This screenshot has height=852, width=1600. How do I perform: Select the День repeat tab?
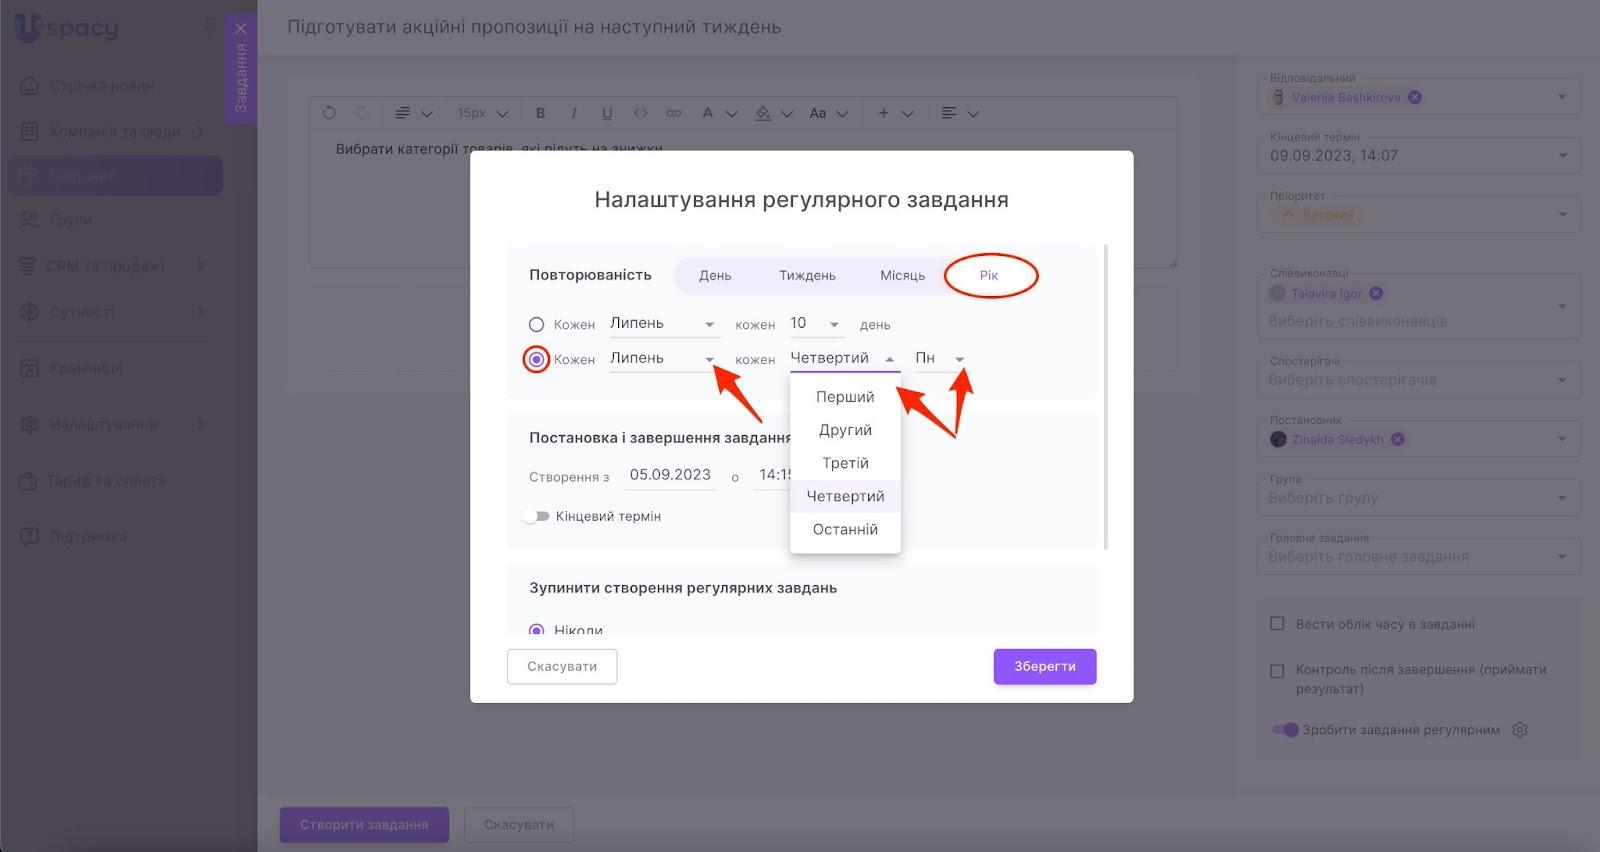715,275
